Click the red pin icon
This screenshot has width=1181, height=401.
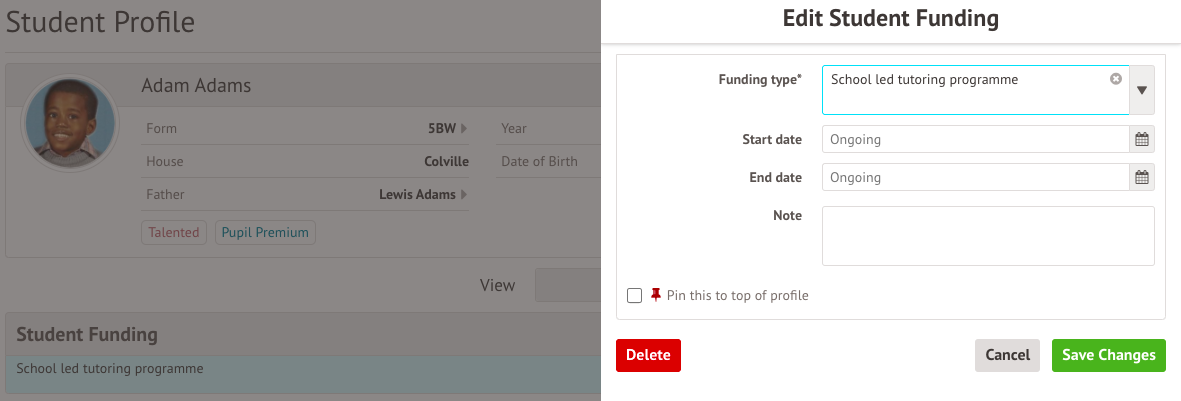(x=656, y=295)
